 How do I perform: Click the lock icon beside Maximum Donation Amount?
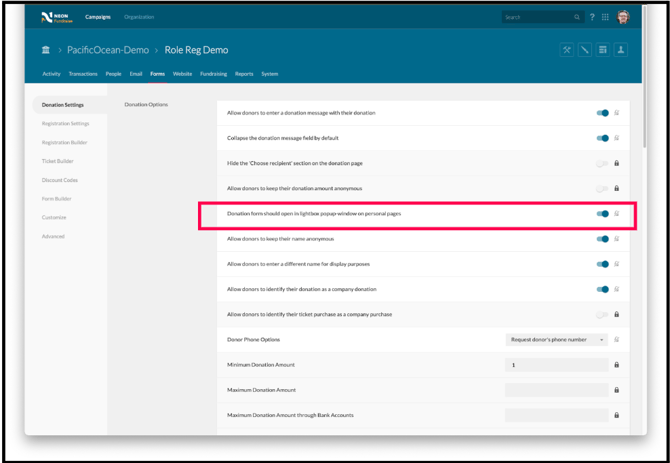click(616, 390)
